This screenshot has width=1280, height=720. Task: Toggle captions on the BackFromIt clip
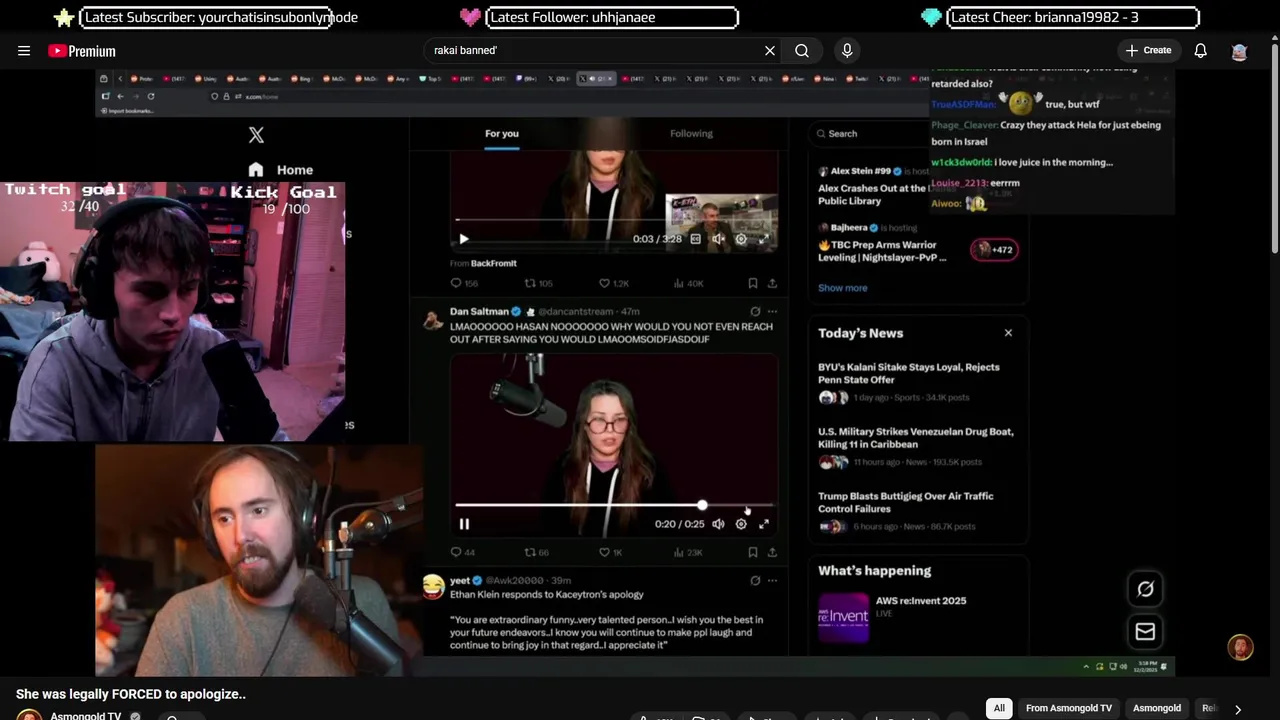[x=696, y=239]
